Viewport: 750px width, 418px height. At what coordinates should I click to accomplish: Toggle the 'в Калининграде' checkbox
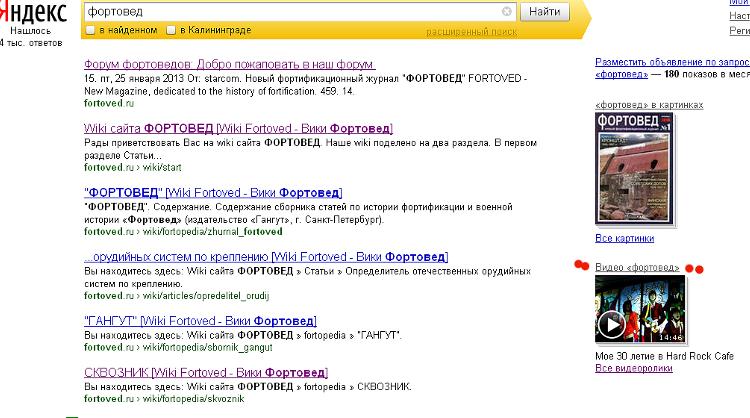(171, 30)
